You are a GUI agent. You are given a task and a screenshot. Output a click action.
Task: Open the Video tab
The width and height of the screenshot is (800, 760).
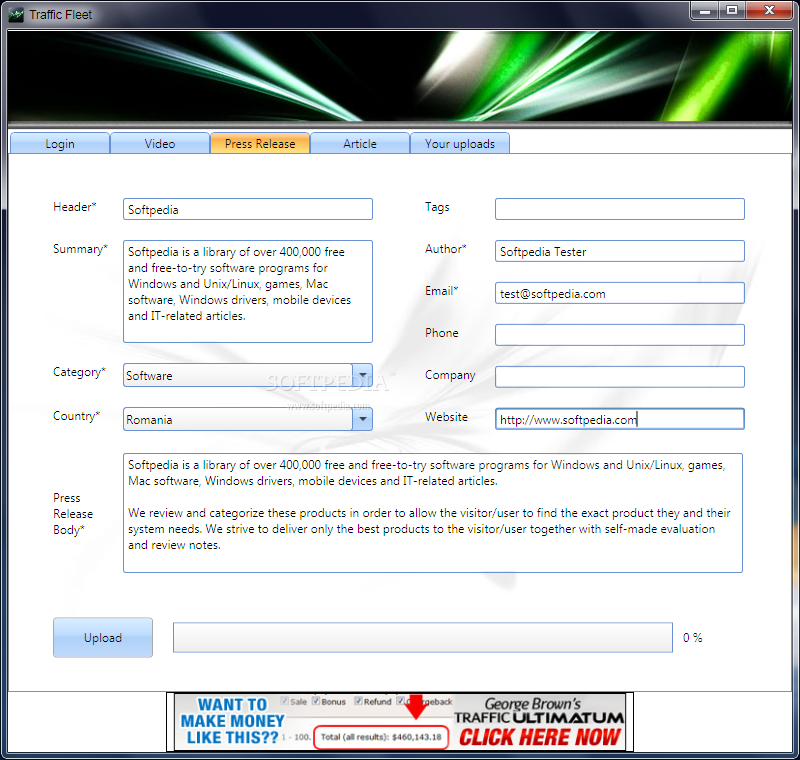pyautogui.click(x=160, y=143)
